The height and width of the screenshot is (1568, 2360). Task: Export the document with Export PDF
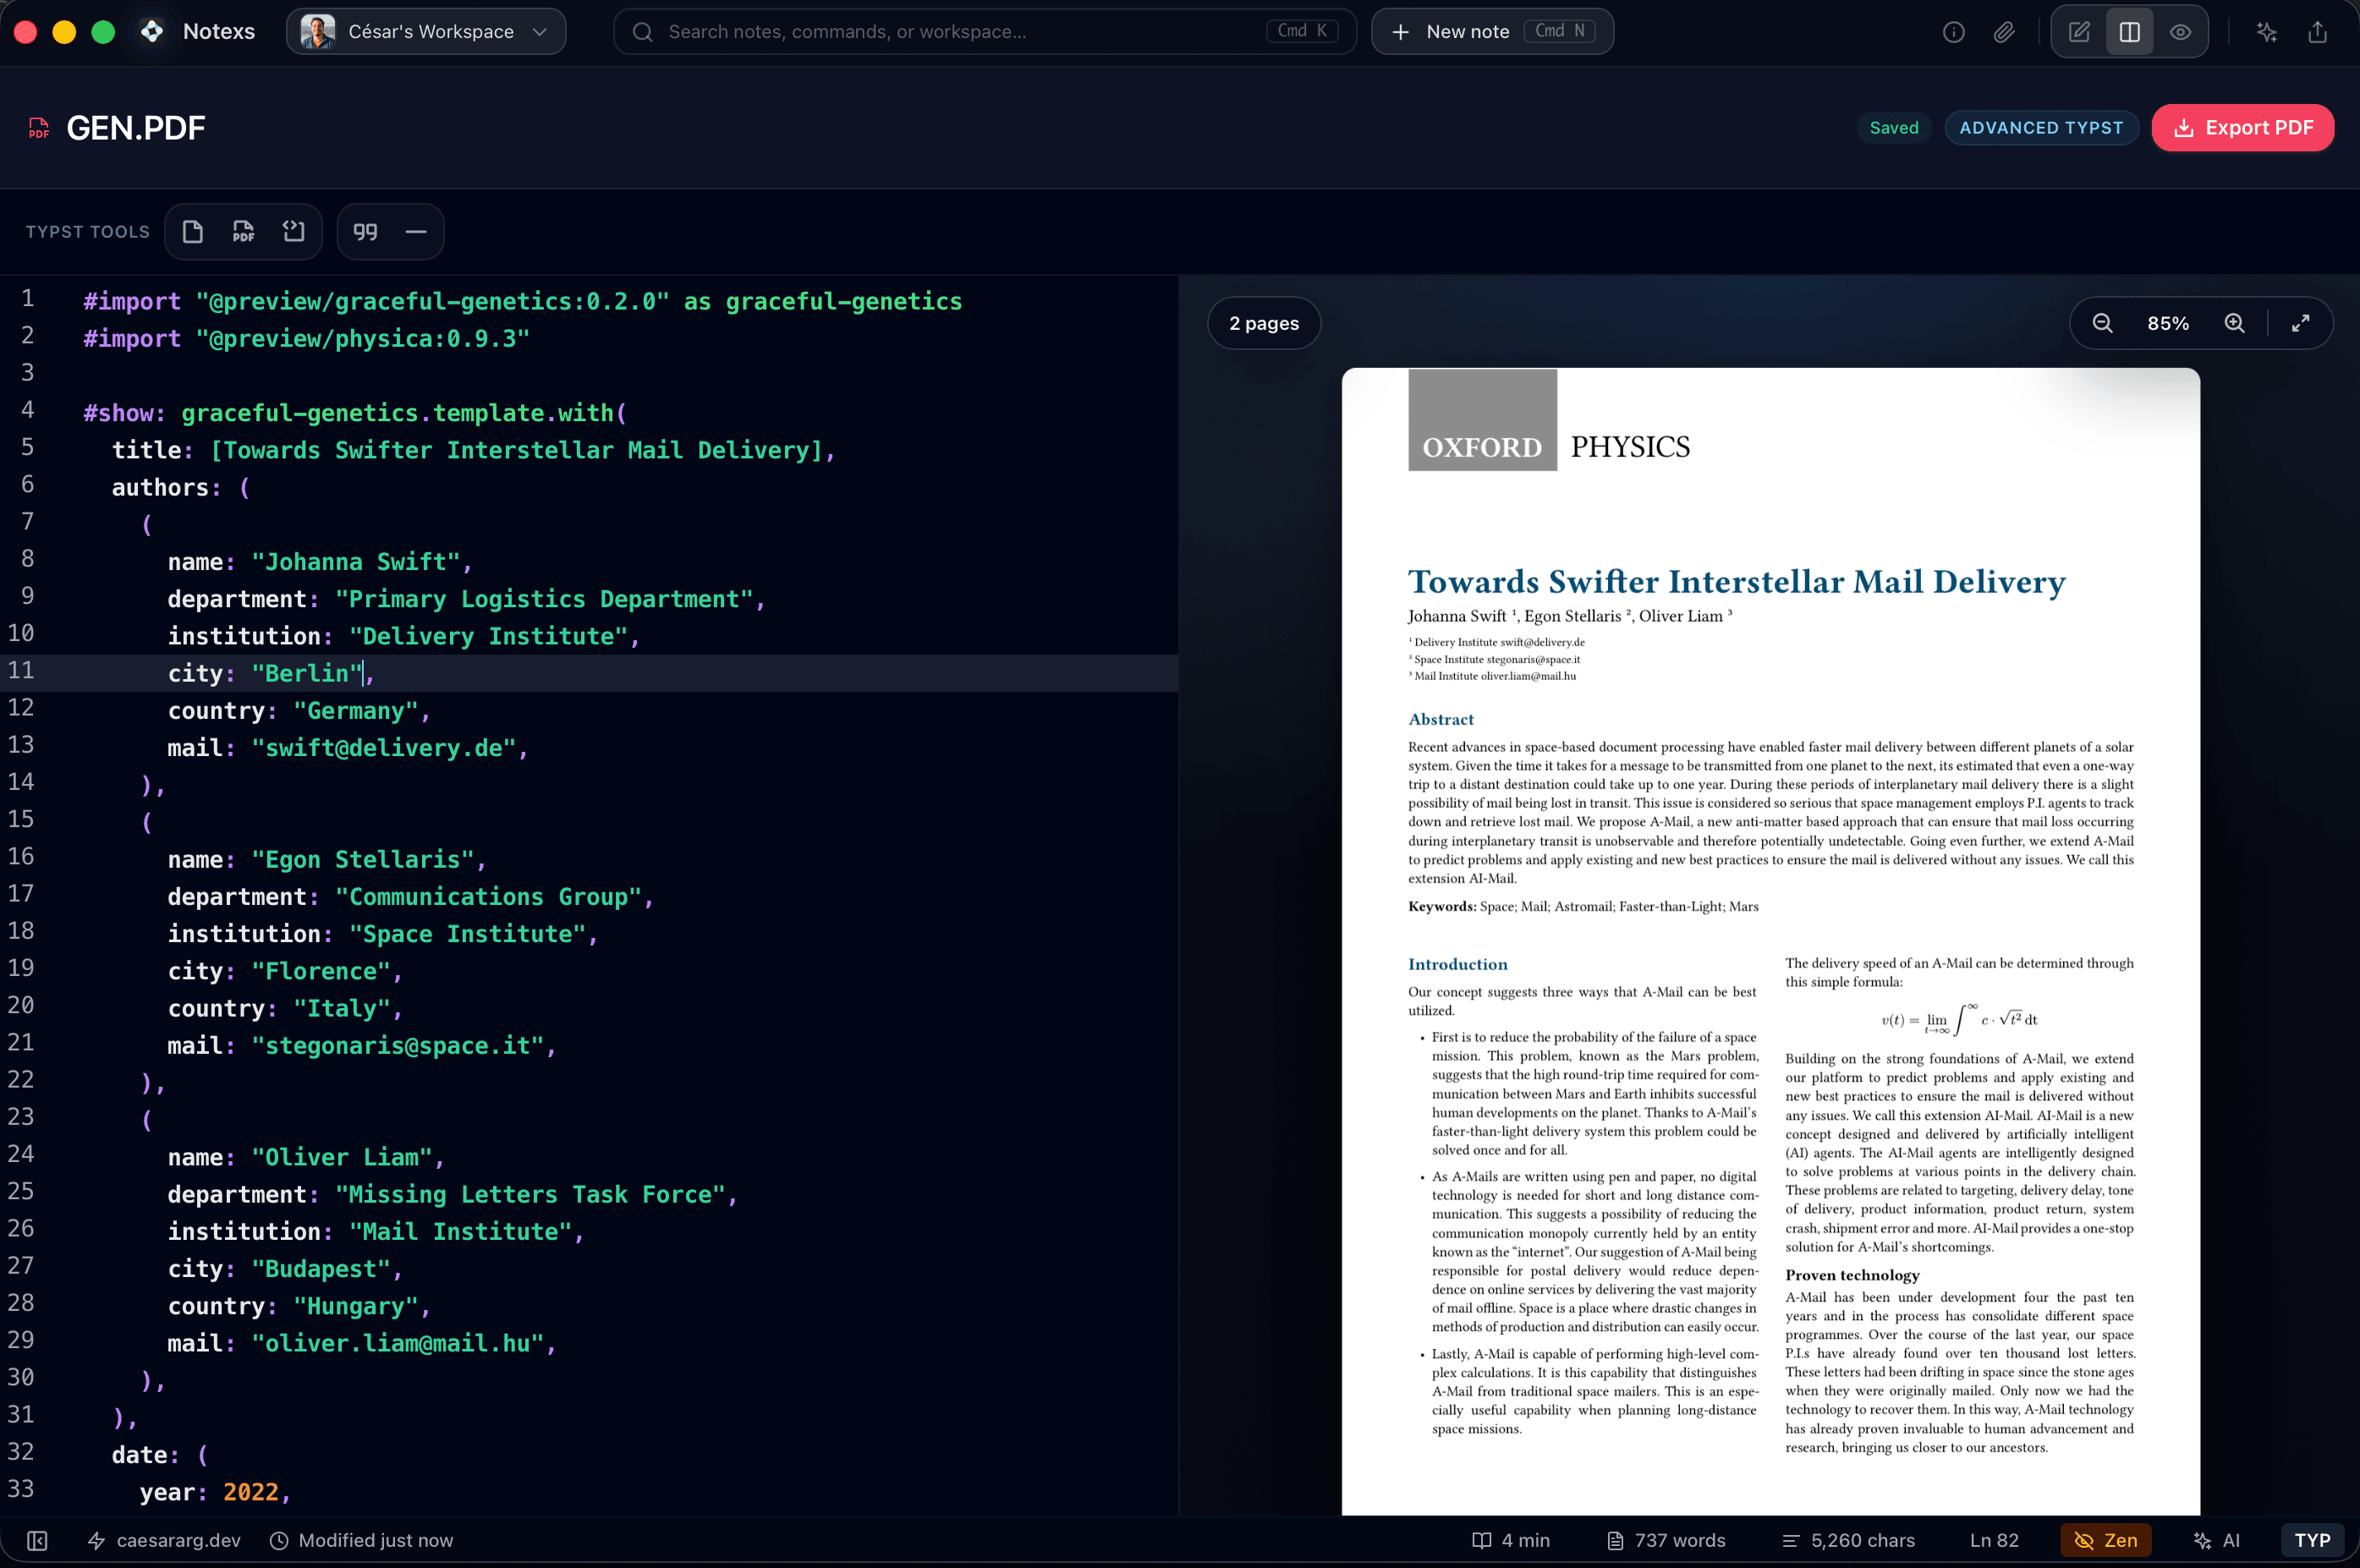tap(2243, 128)
